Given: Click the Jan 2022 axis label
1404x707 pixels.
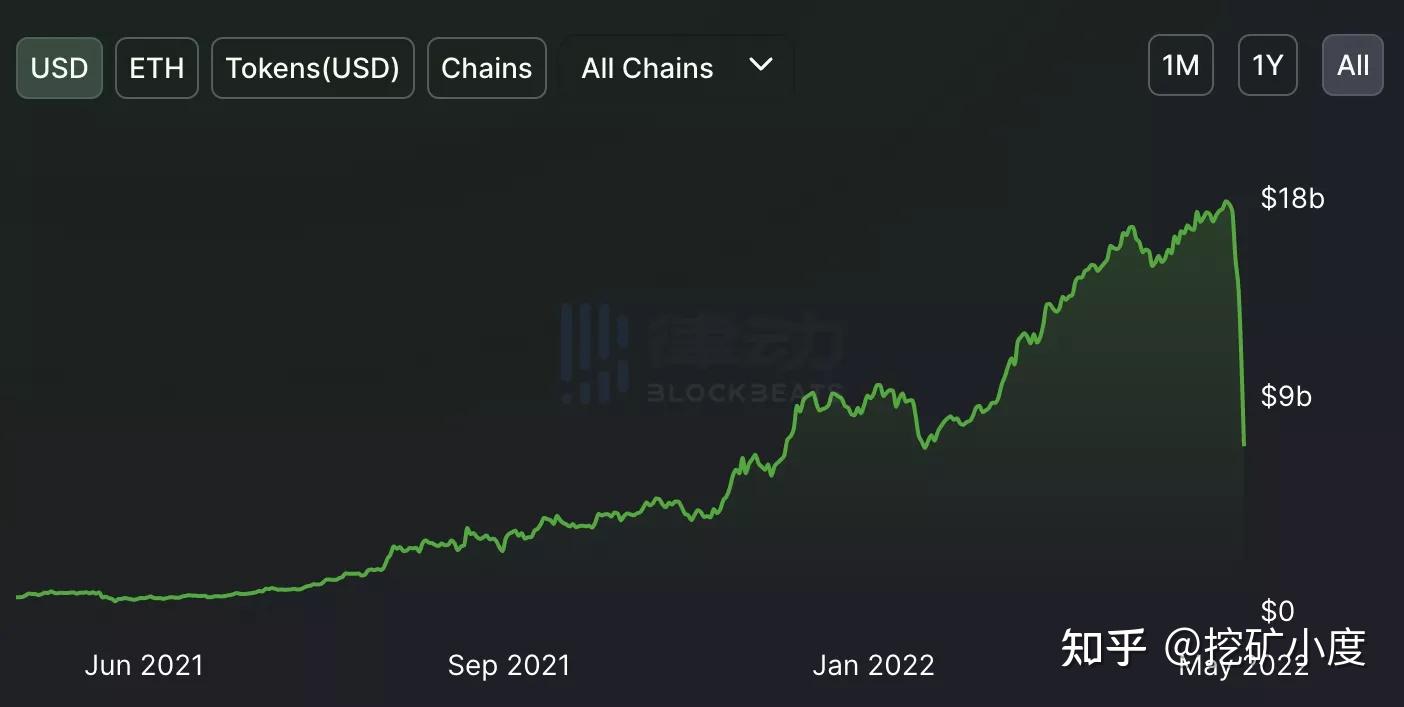Looking at the screenshot, I should pyautogui.click(x=873, y=665).
